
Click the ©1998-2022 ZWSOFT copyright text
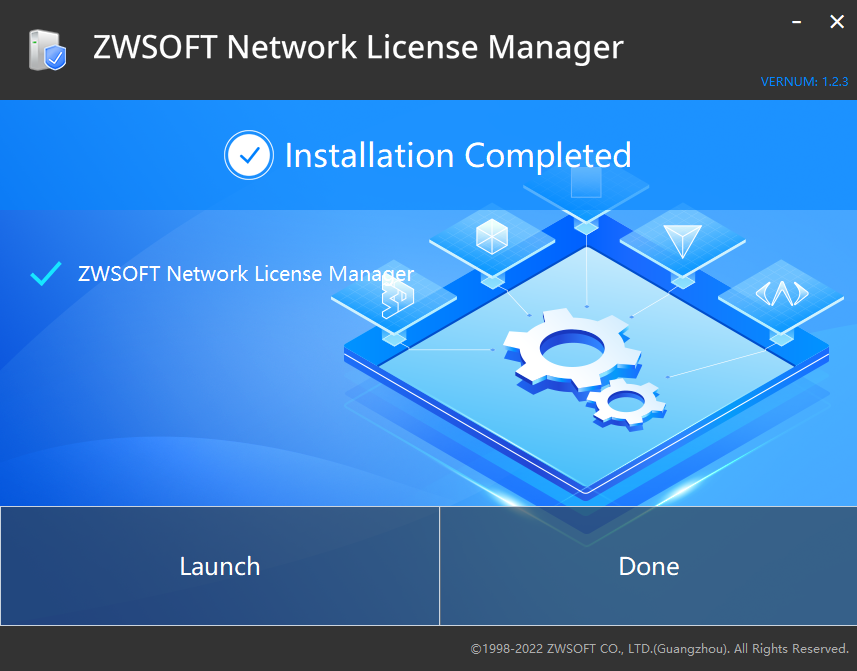tap(660, 649)
